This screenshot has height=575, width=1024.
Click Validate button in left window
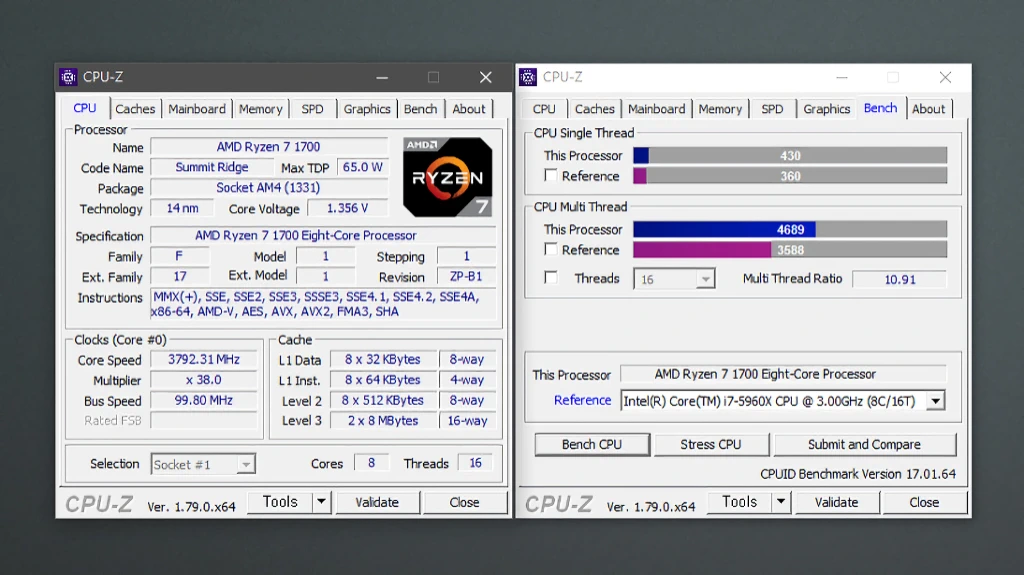click(x=377, y=502)
